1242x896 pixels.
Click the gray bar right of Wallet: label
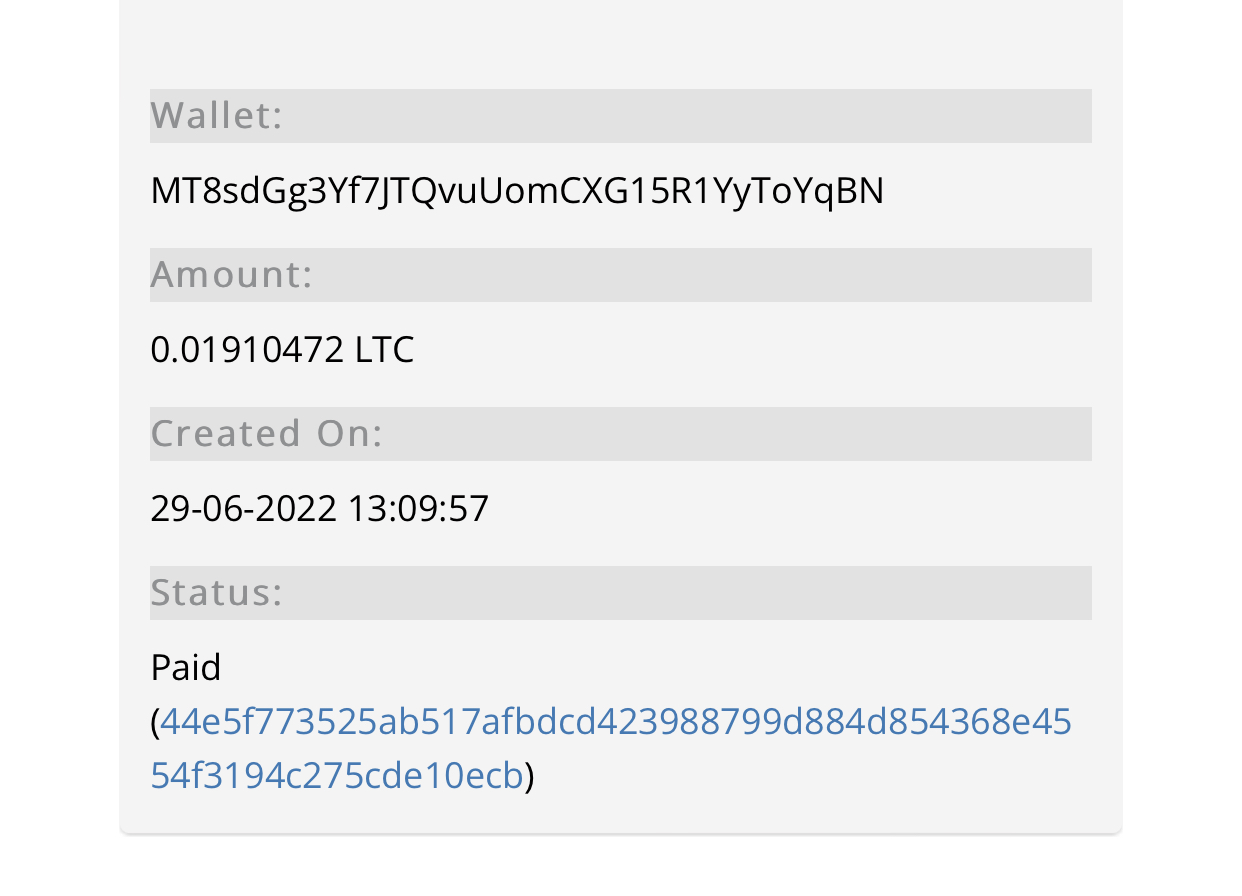688,116
